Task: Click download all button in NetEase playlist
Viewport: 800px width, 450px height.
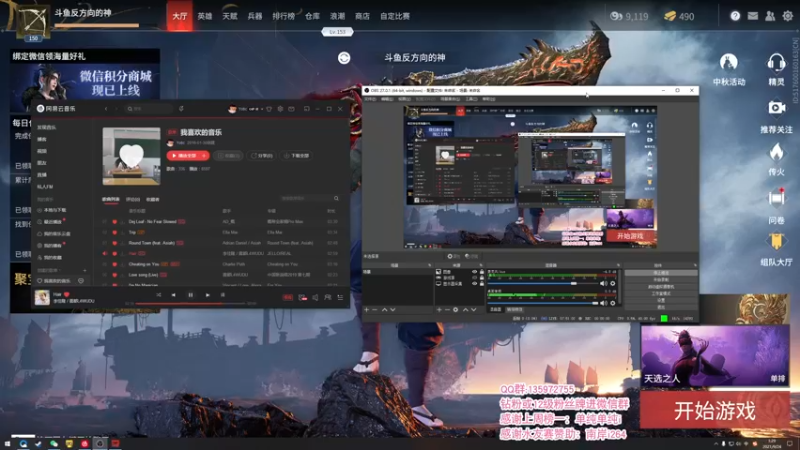Action: (x=296, y=156)
